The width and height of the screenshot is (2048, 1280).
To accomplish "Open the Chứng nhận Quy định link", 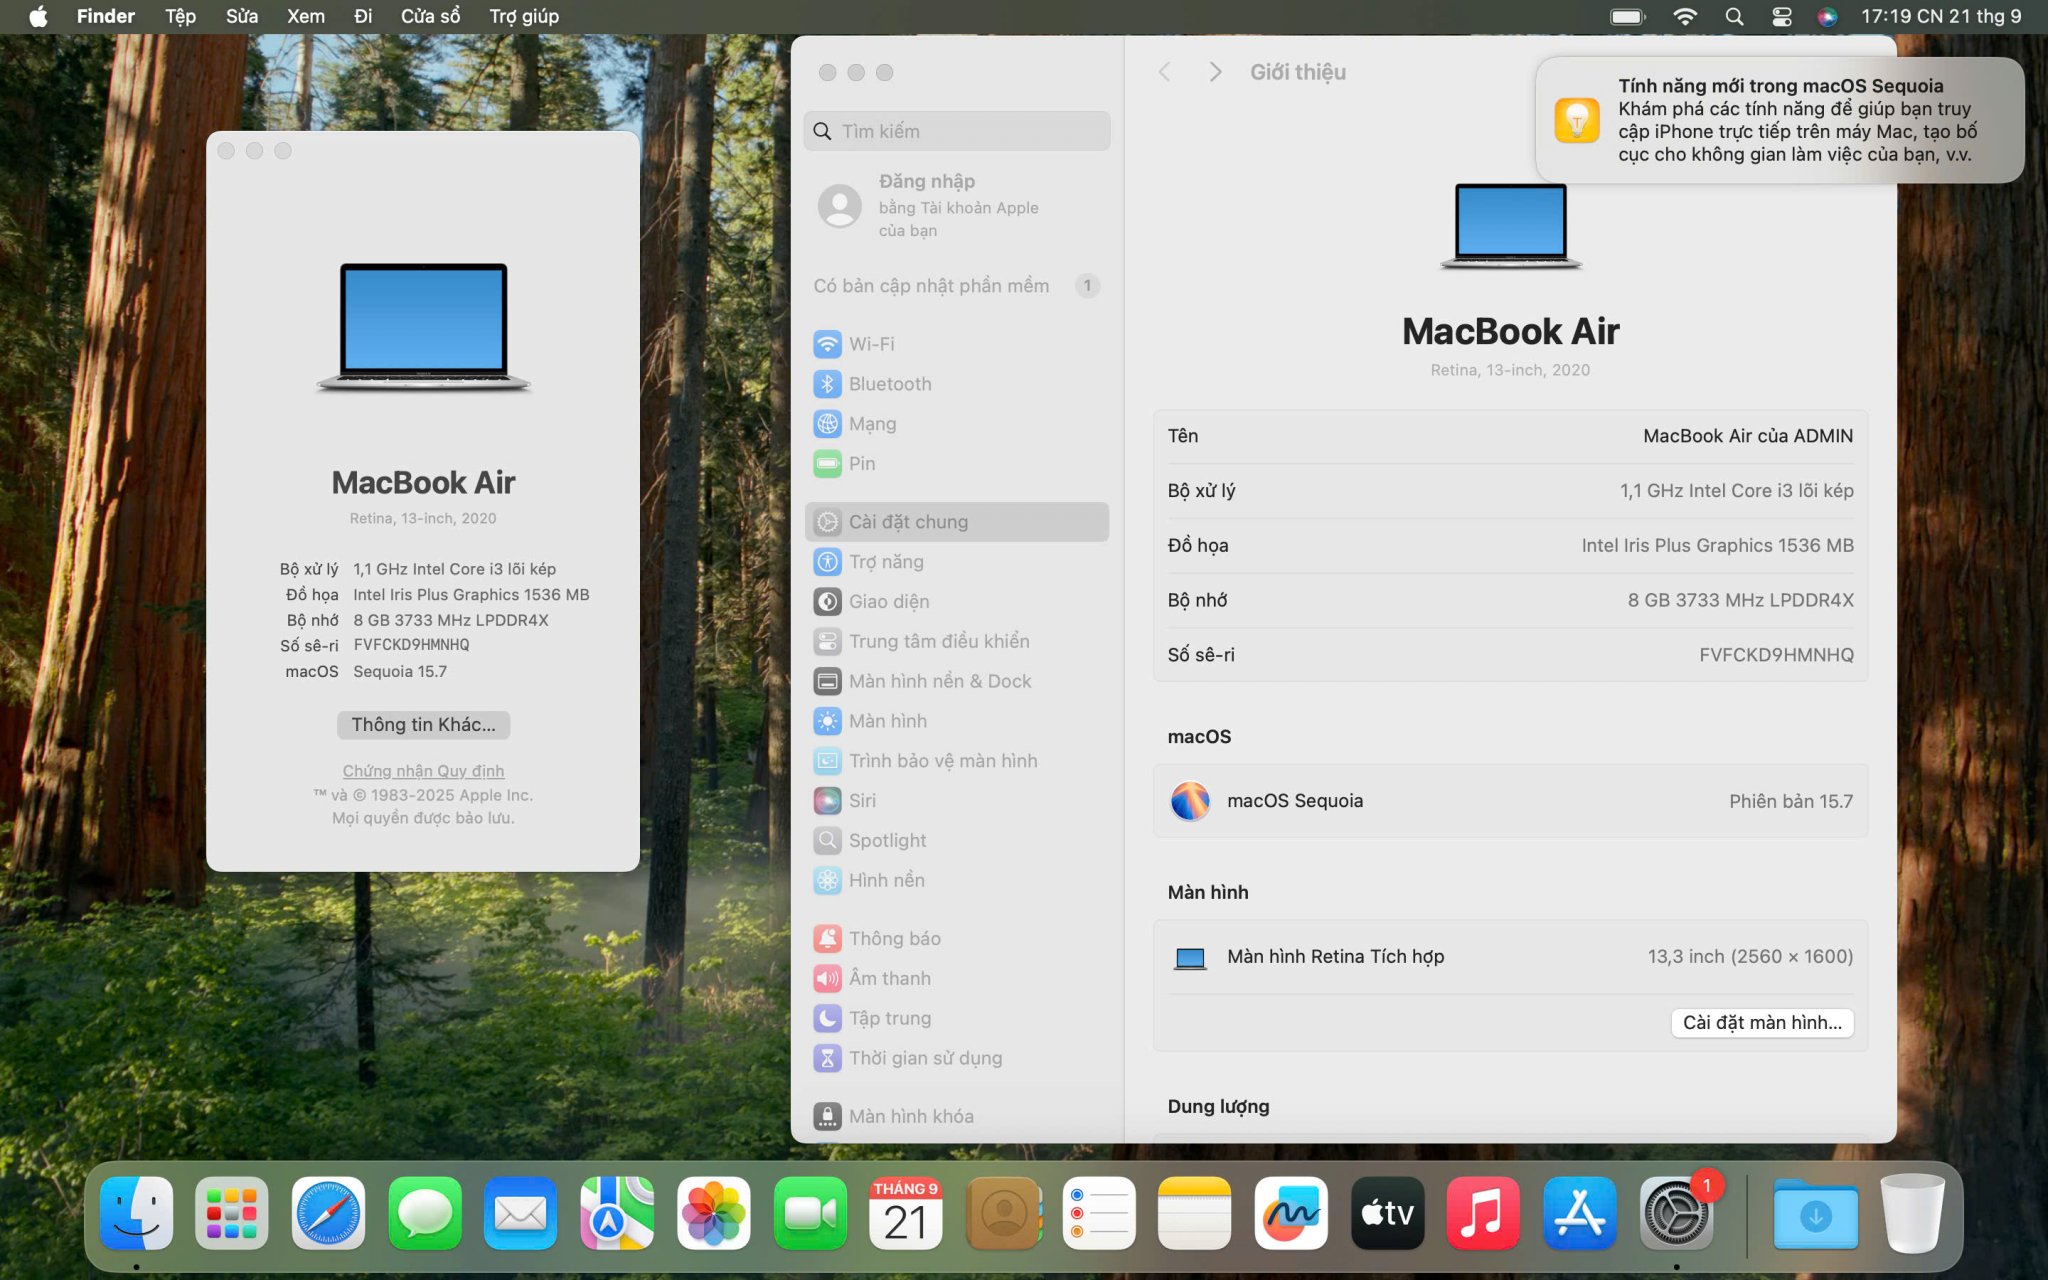I will pos(423,771).
